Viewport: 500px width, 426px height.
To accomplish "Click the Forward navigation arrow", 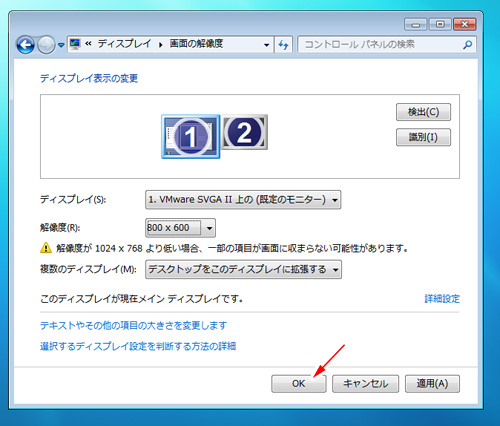I will tap(46, 45).
